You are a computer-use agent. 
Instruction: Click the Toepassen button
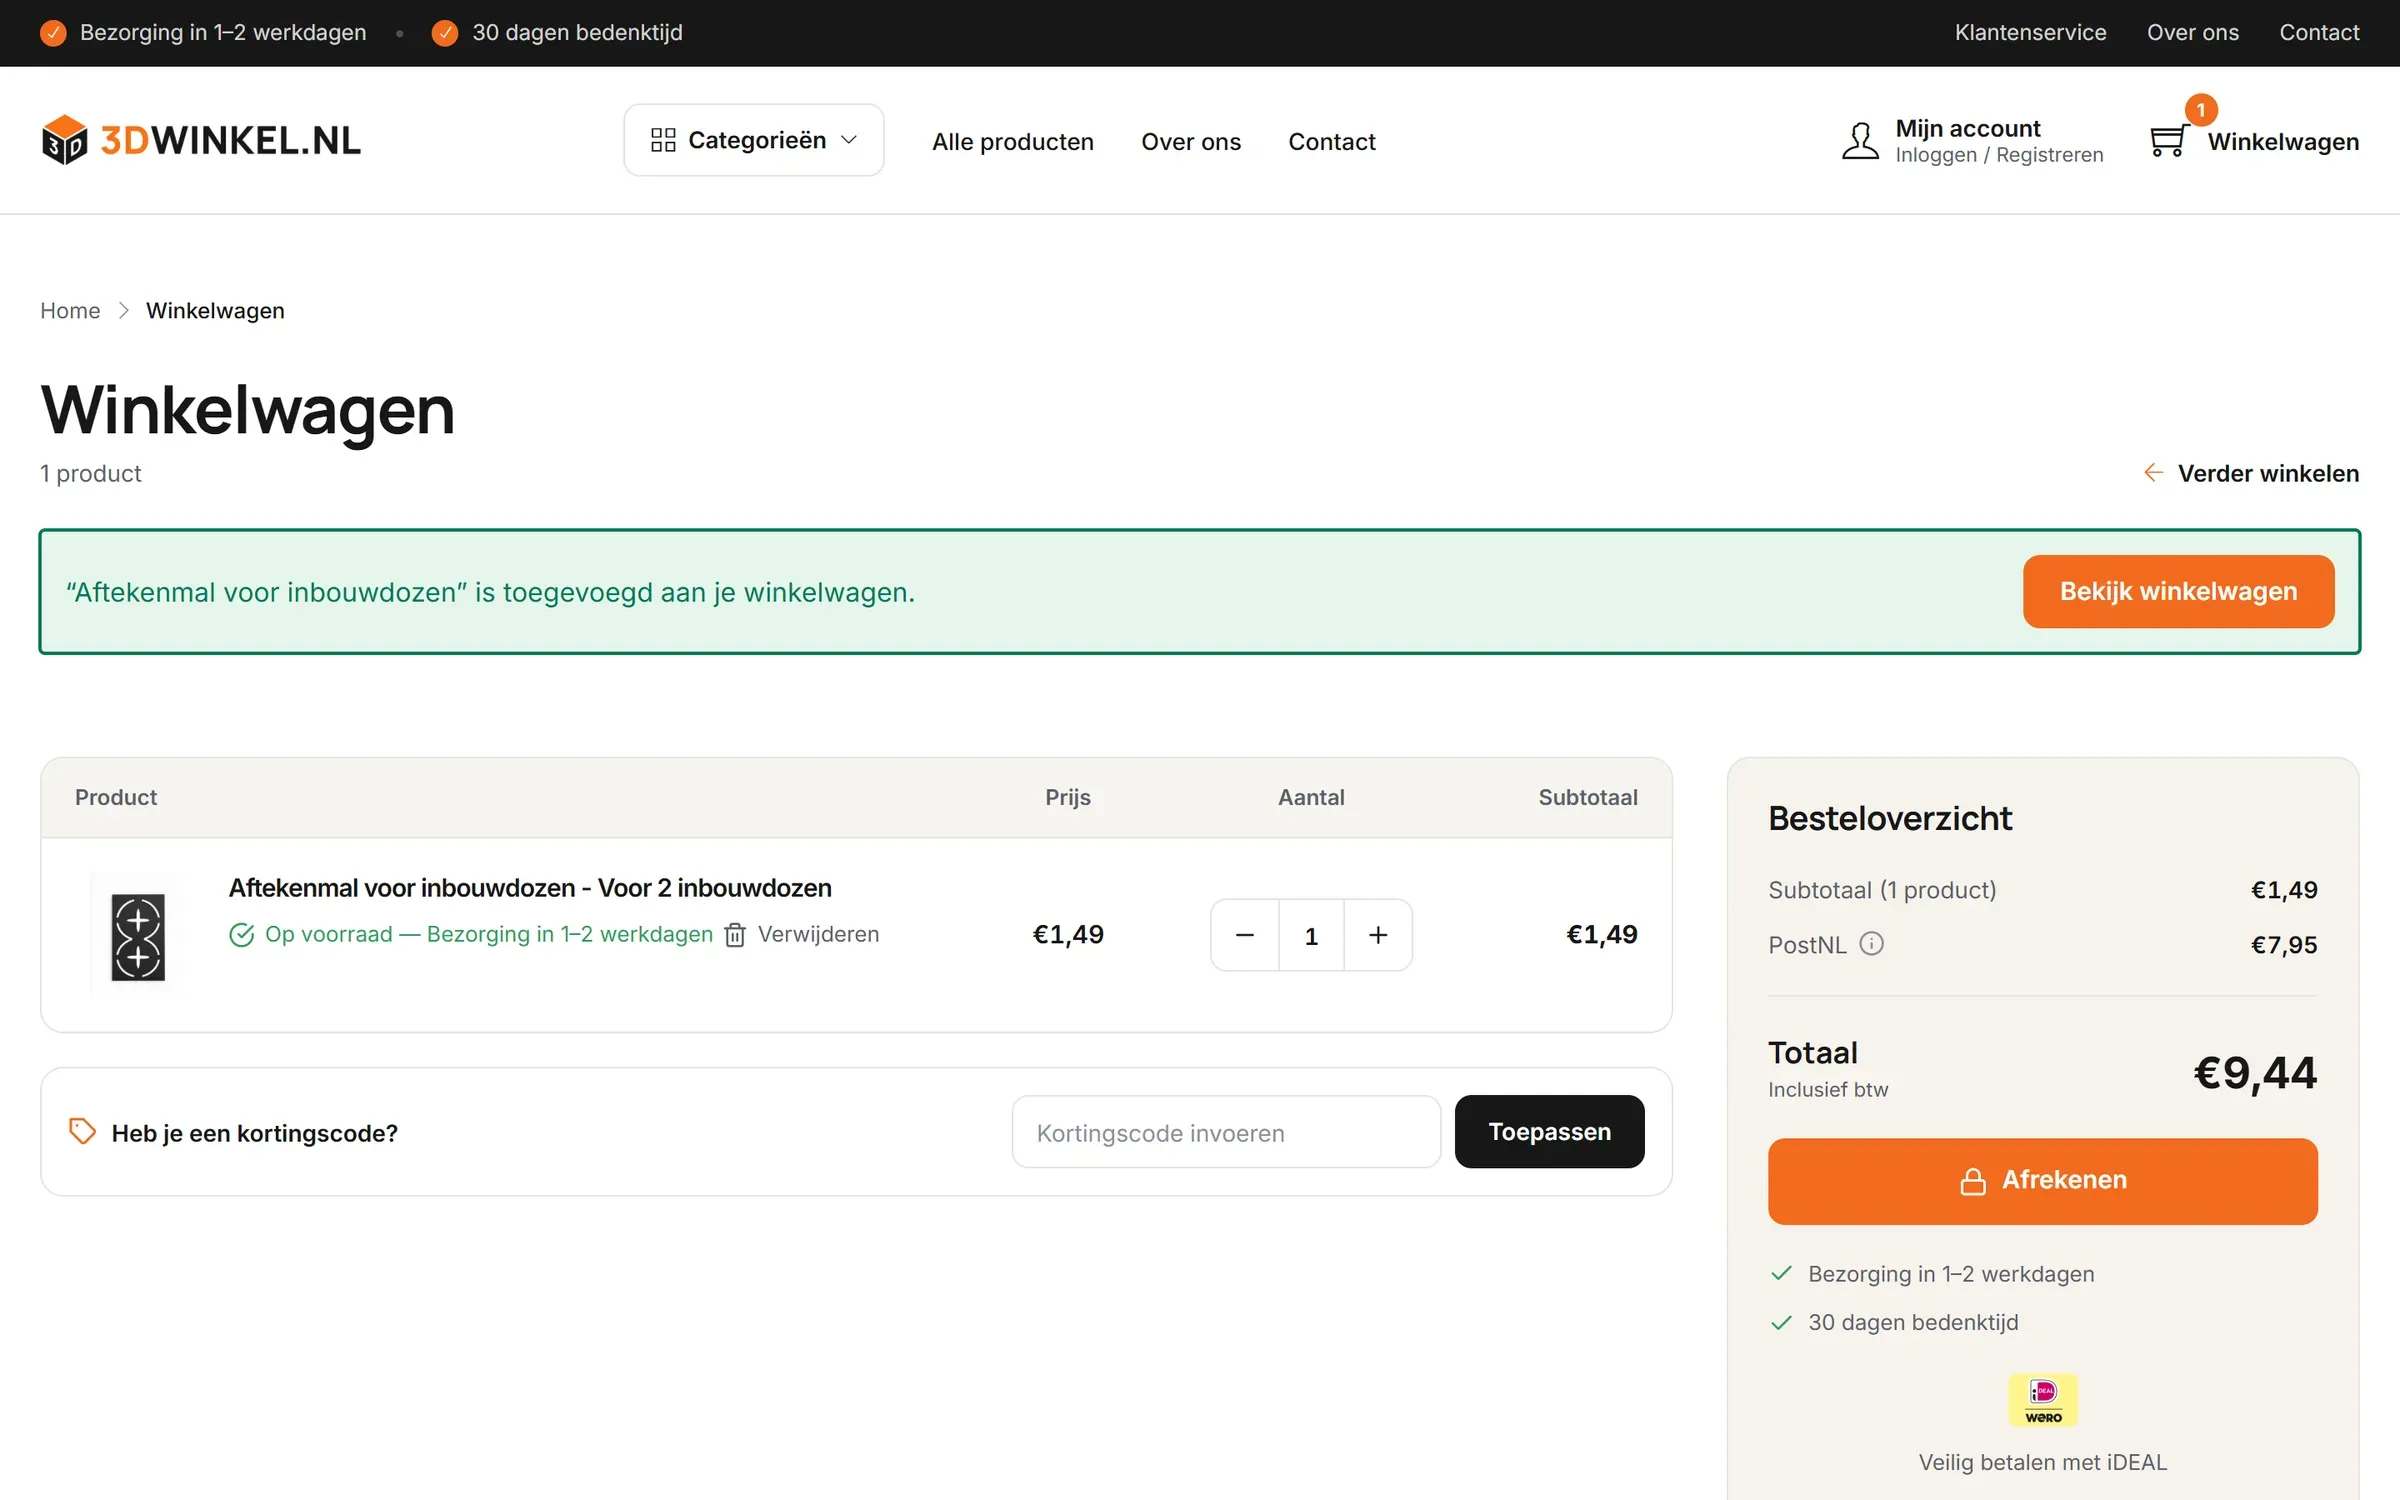click(x=1549, y=1131)
